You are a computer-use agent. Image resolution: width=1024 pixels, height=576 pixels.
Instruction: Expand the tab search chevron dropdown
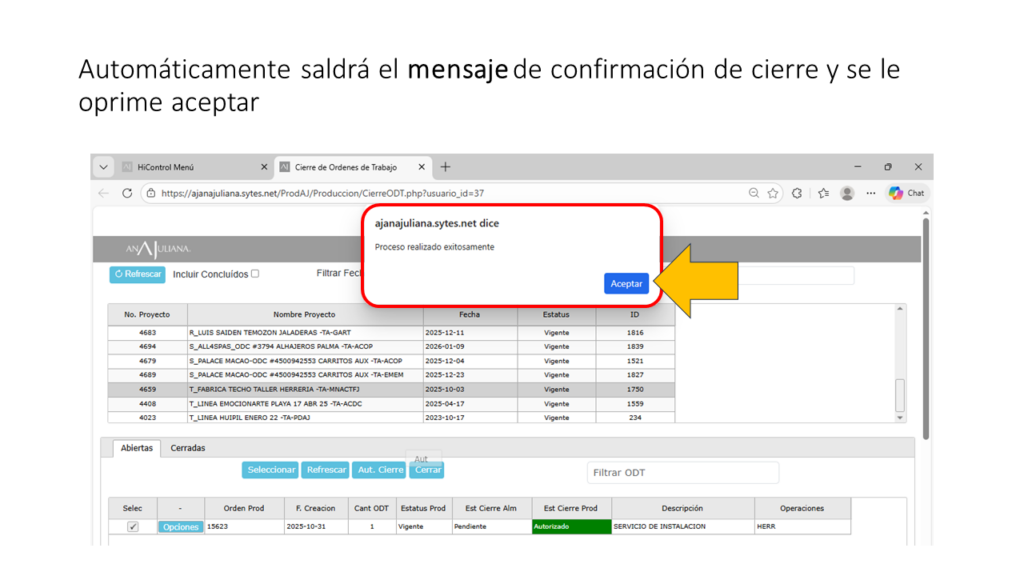point(104,167)
